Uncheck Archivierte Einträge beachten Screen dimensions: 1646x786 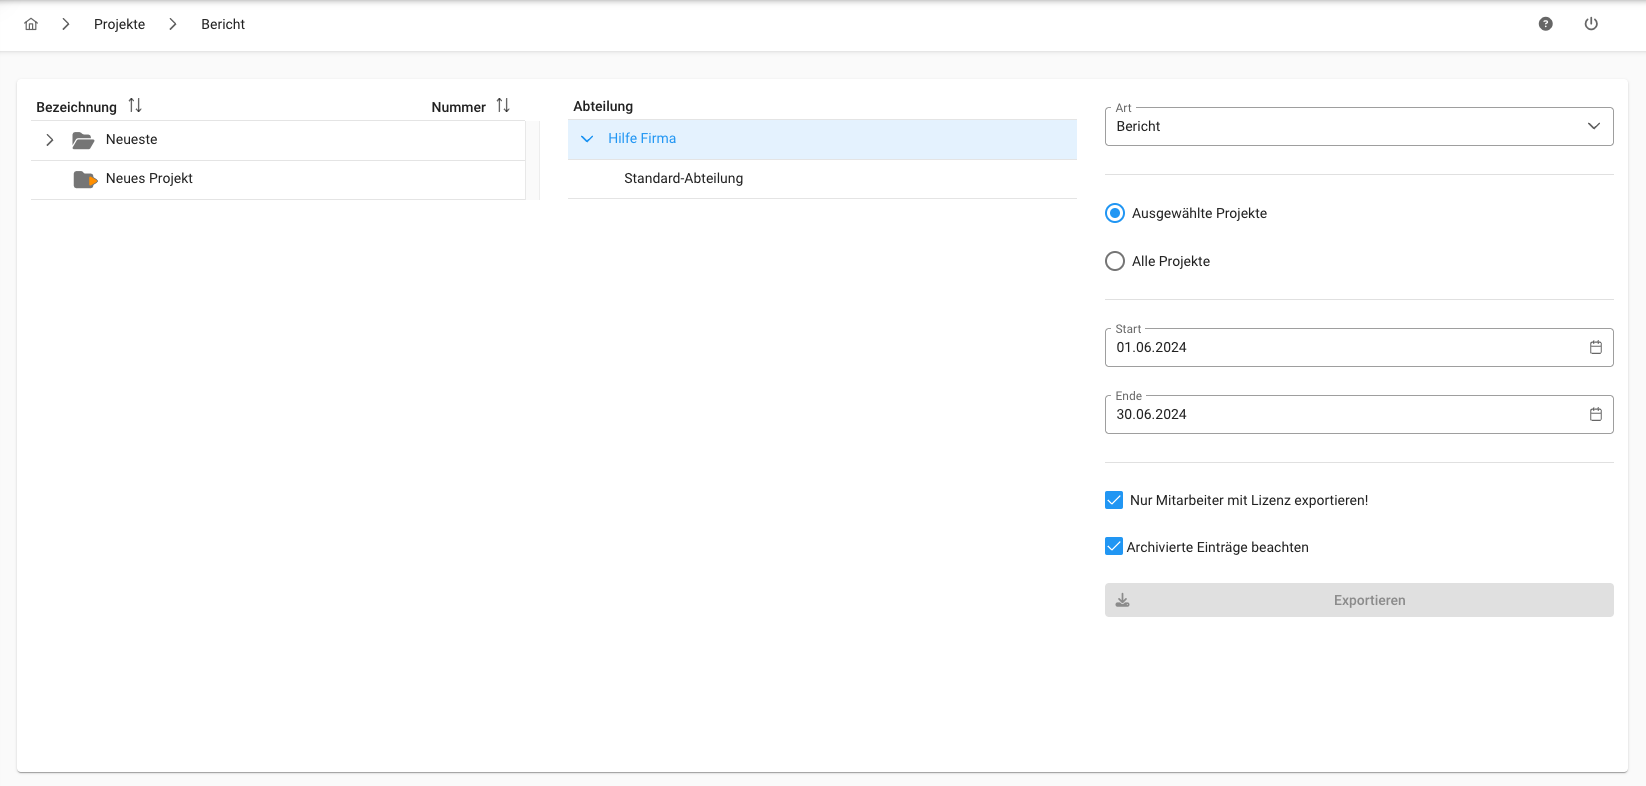tap(1114, 546)
